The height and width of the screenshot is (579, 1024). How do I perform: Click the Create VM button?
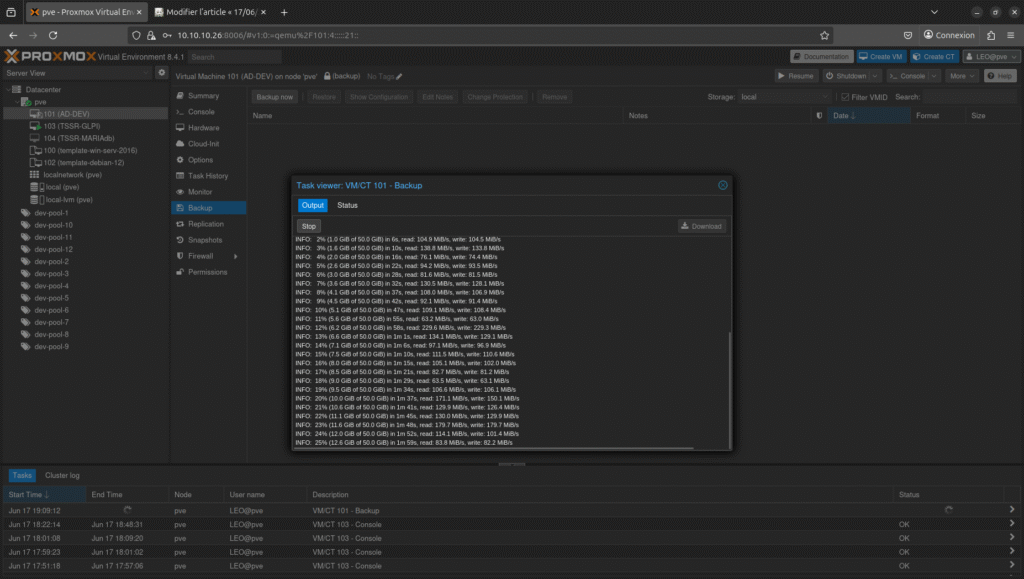[x=879, y=57]
